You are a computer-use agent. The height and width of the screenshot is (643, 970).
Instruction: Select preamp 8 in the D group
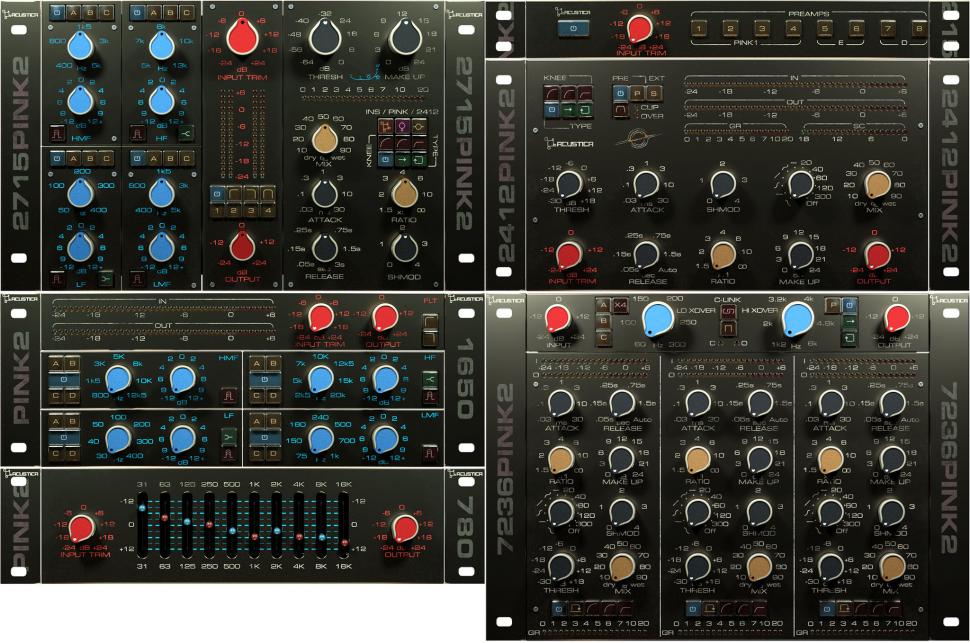[x=919, y=28]
